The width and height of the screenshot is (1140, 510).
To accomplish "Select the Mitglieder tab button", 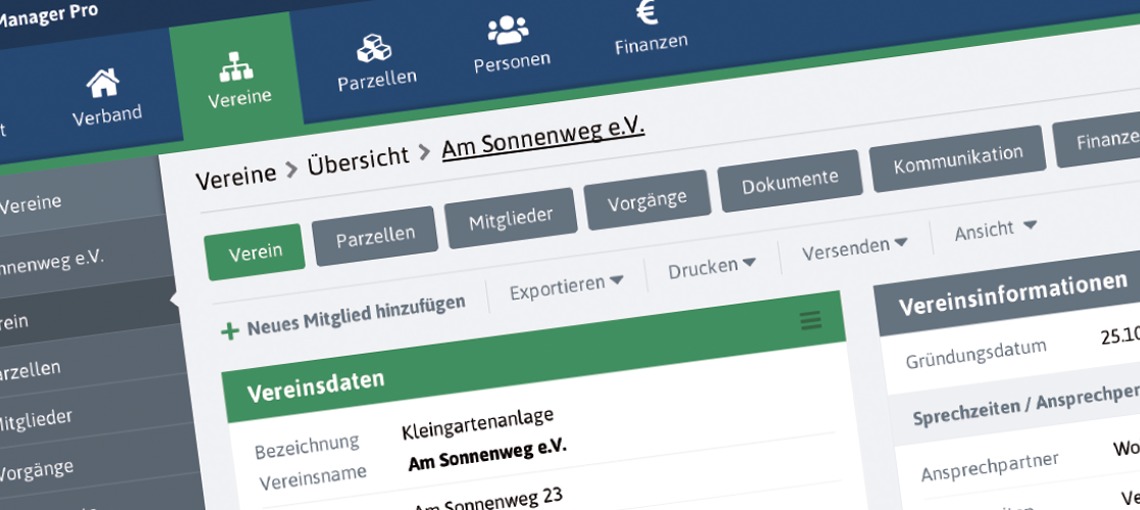I will tap(510, 218).
